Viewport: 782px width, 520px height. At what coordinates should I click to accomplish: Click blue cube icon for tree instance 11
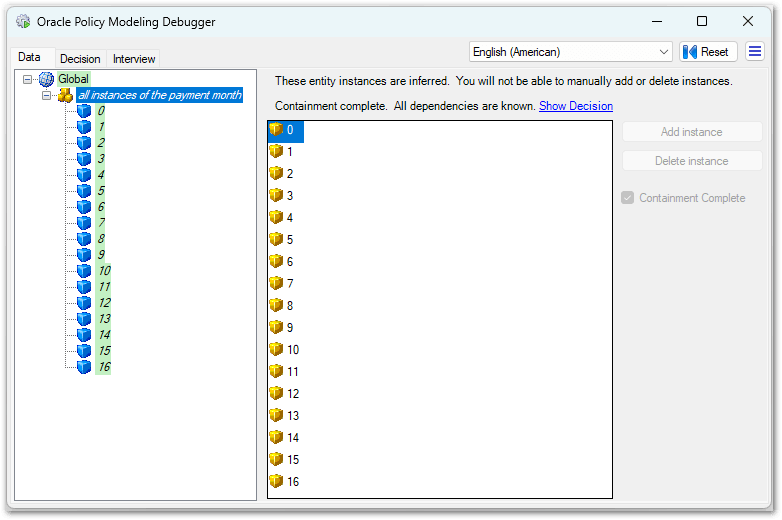point(84,287)
